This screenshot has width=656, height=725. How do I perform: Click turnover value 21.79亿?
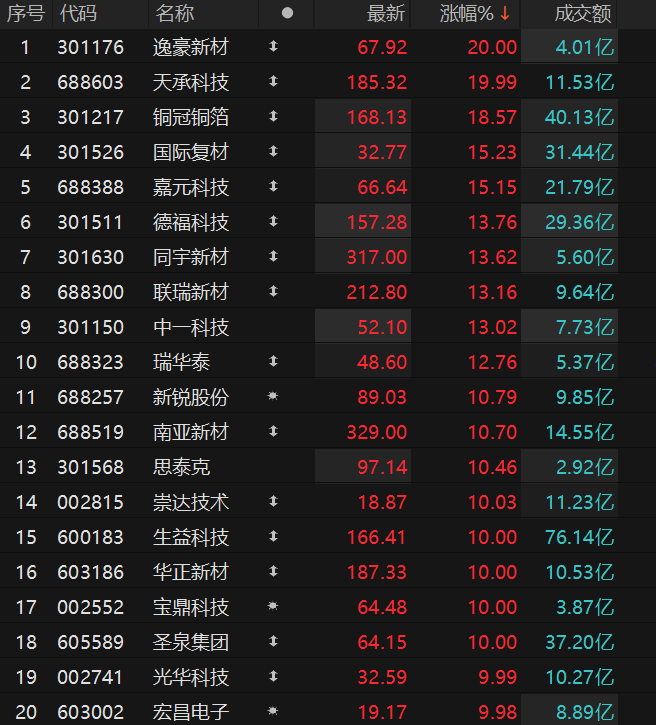click(580, 187)
